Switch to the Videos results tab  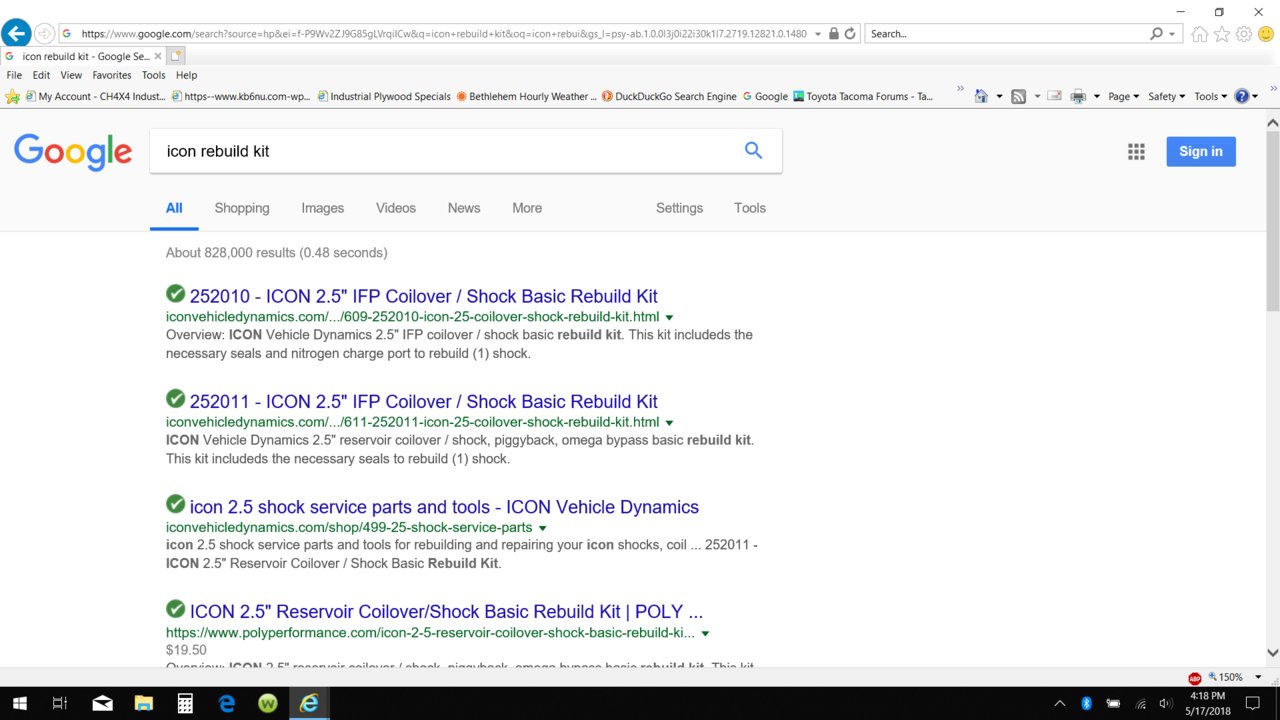coord(396,208)
